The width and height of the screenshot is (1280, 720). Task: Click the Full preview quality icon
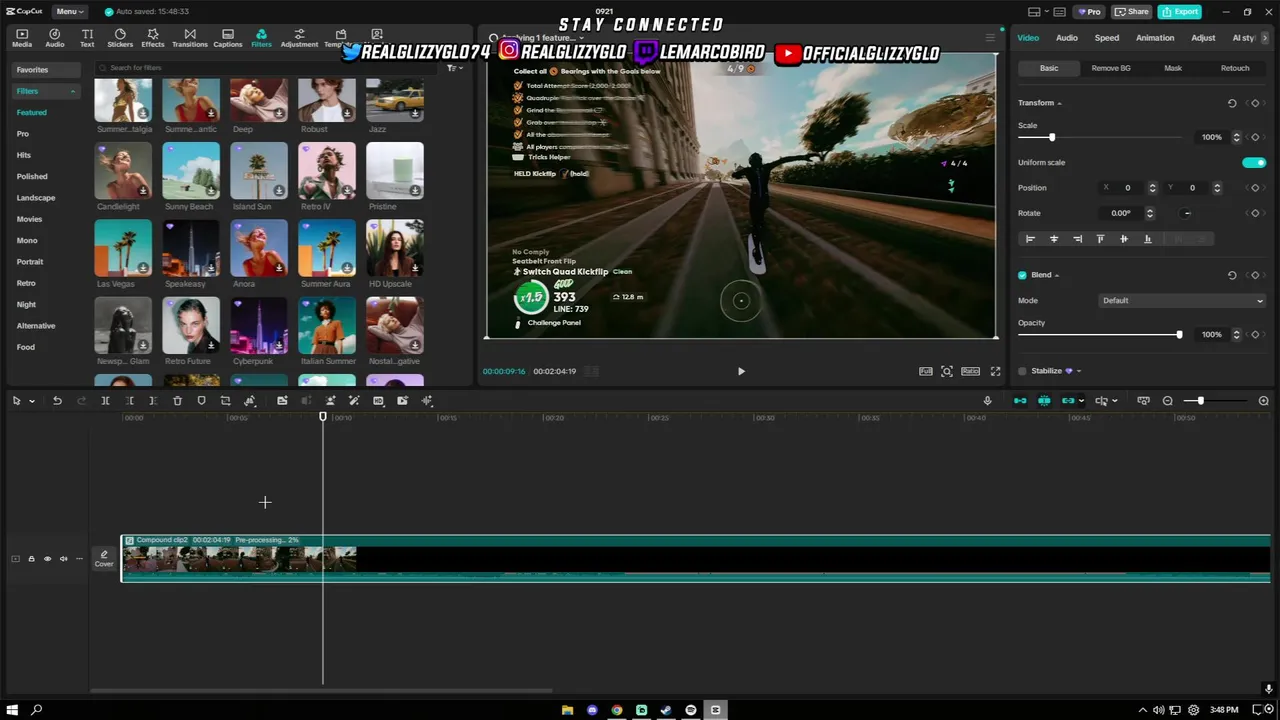(x=926, y=371)
